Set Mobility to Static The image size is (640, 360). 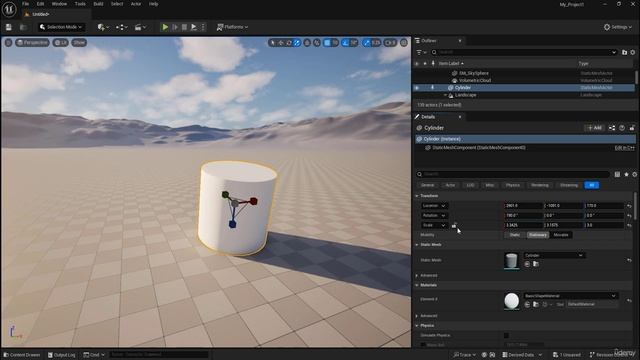tap(515, 235)
